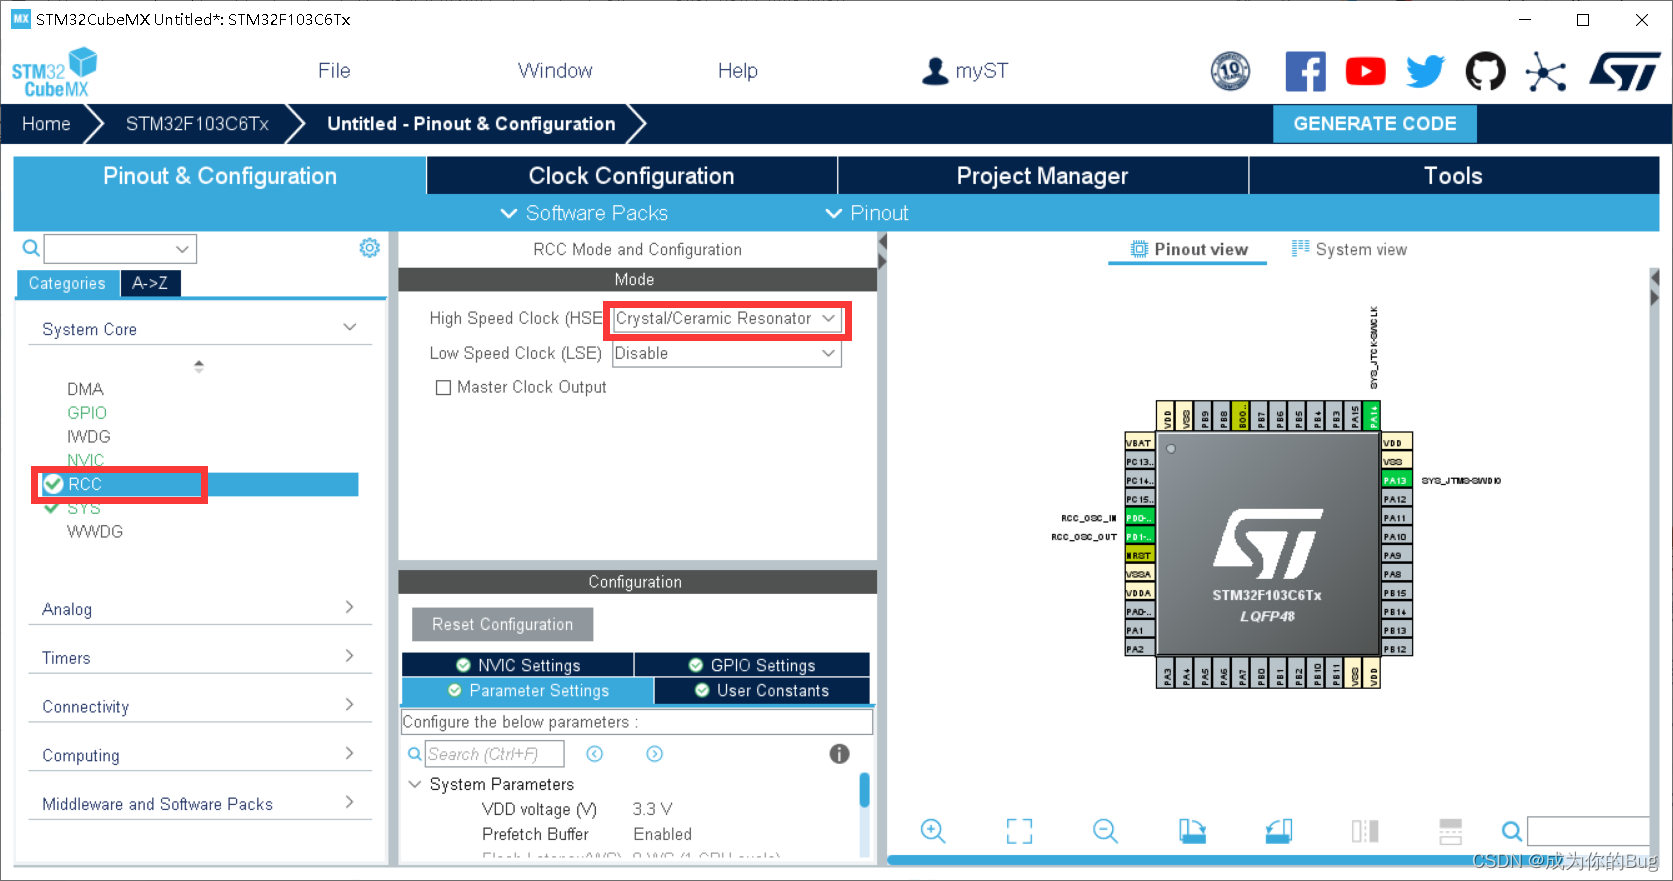Show parameter info icon
The height and width of the screenshot is (881, 1673).
[x=839, y=754]
